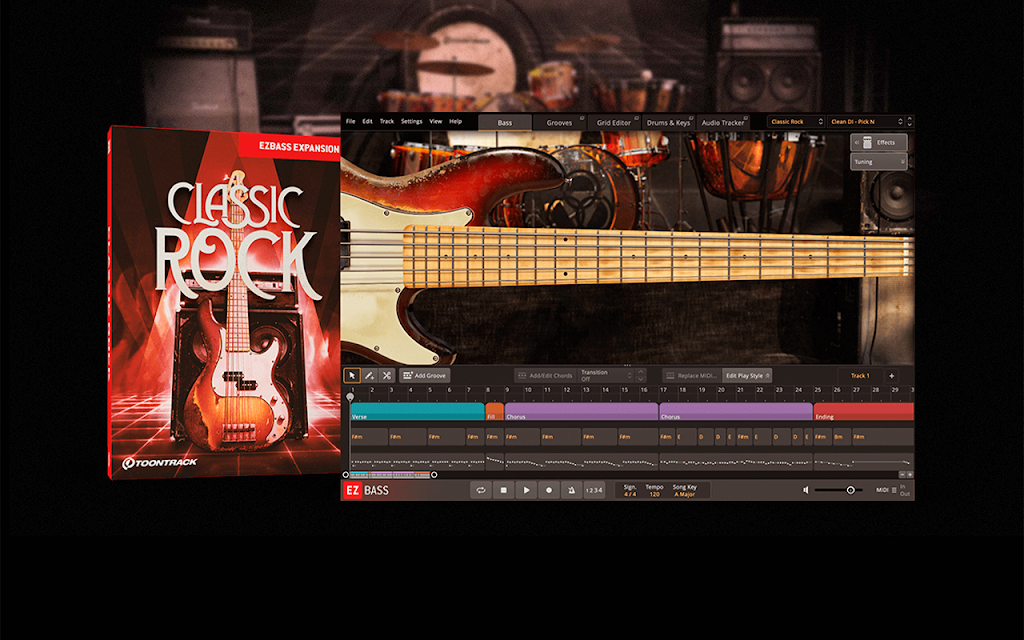Click the speaker volume icon

[x=806, y=490]
